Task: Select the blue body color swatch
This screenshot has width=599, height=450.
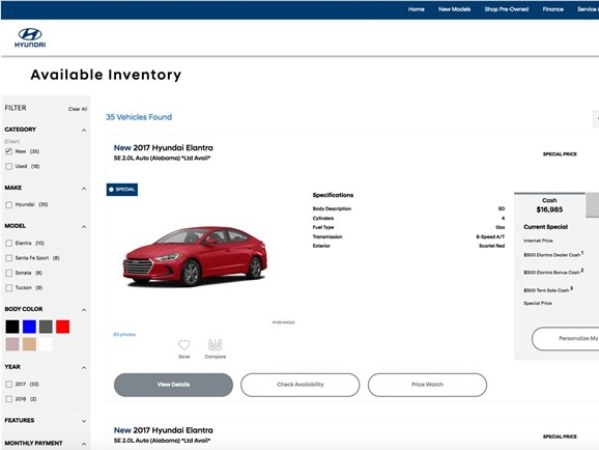Action: 29,327
